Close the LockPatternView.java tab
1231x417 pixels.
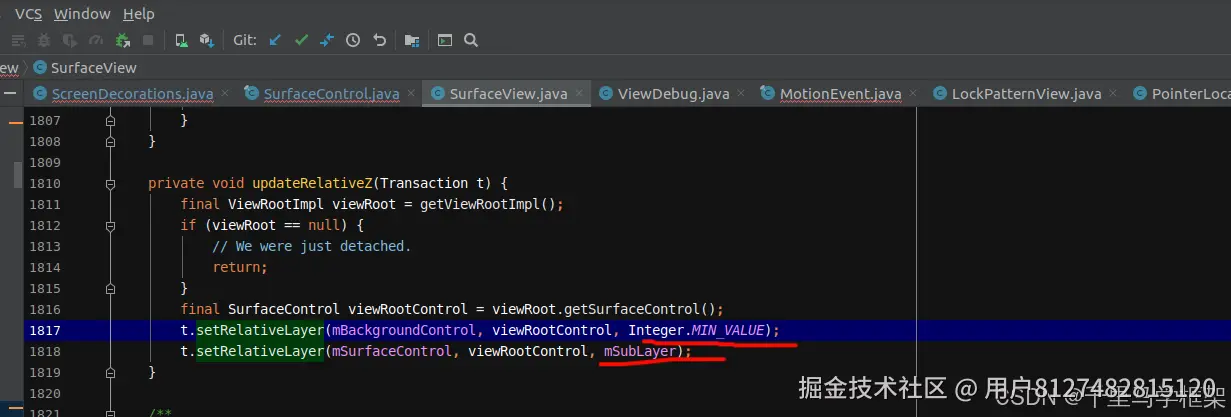[1113, 93]
